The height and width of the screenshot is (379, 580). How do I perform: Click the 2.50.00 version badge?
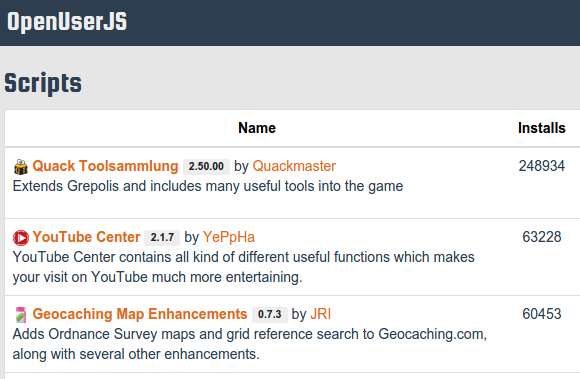pos(206,166)
